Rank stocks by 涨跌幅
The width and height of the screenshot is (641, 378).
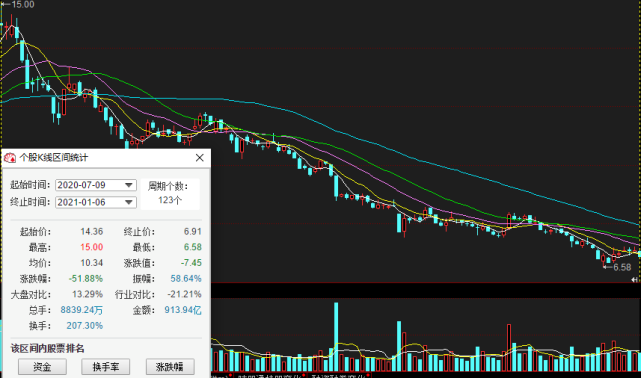pos(170,367)
